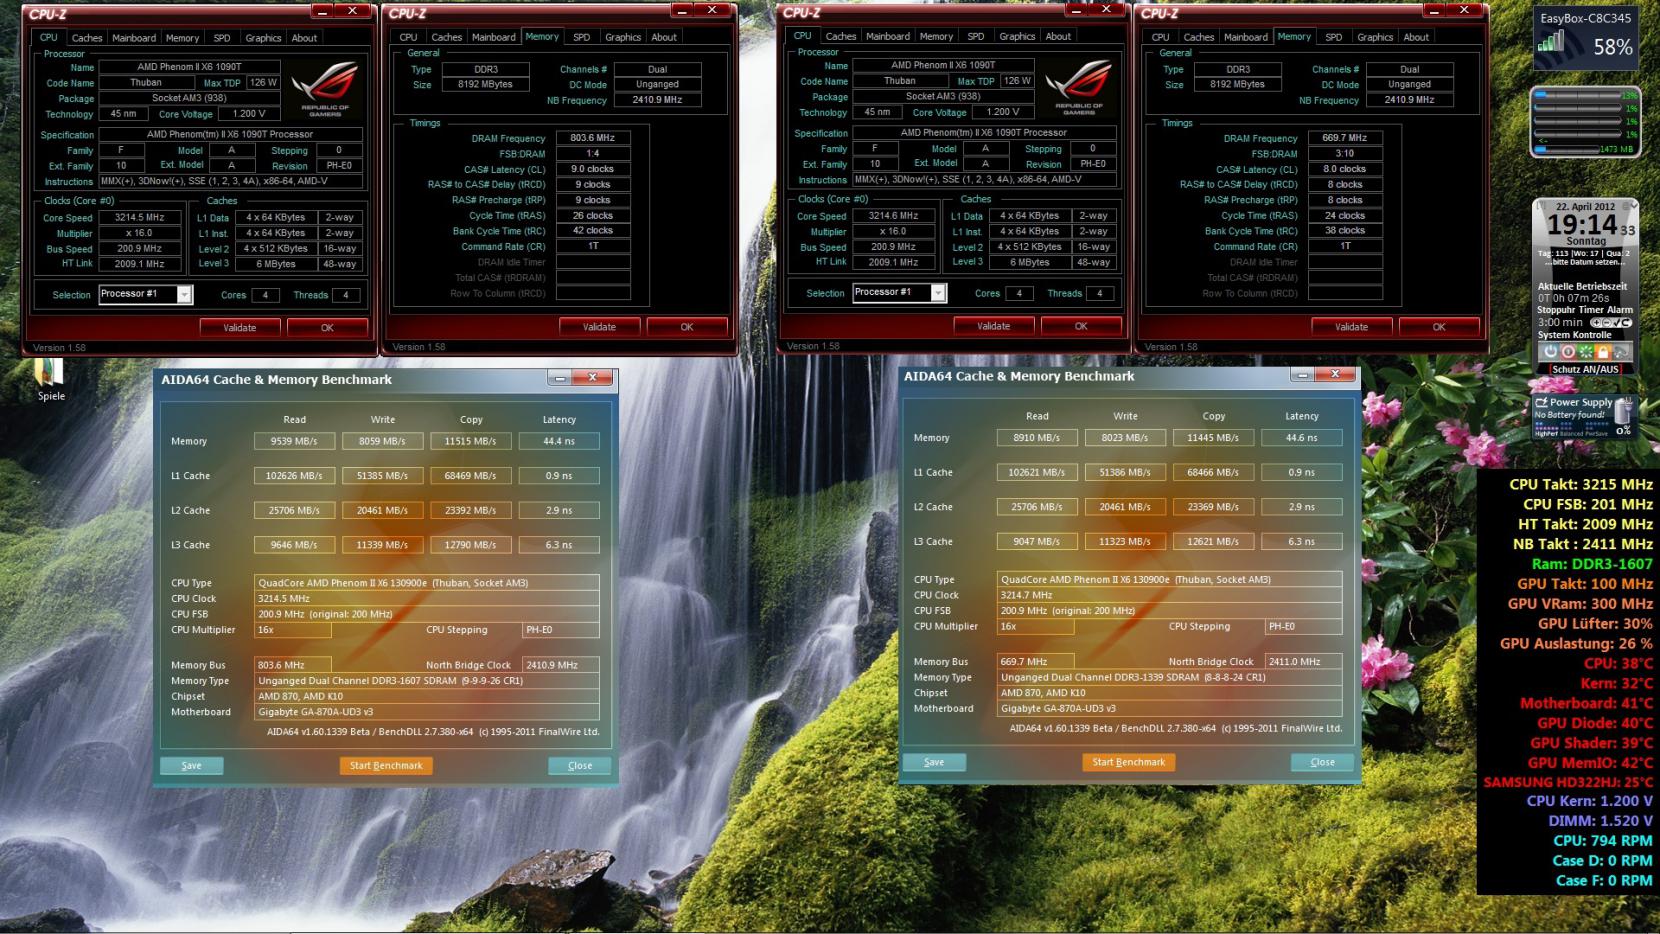Click OK in CPU-Z window with 803.6 MHz DRAM
This screenshot has height=934, width=1660.
click(687, 326)
